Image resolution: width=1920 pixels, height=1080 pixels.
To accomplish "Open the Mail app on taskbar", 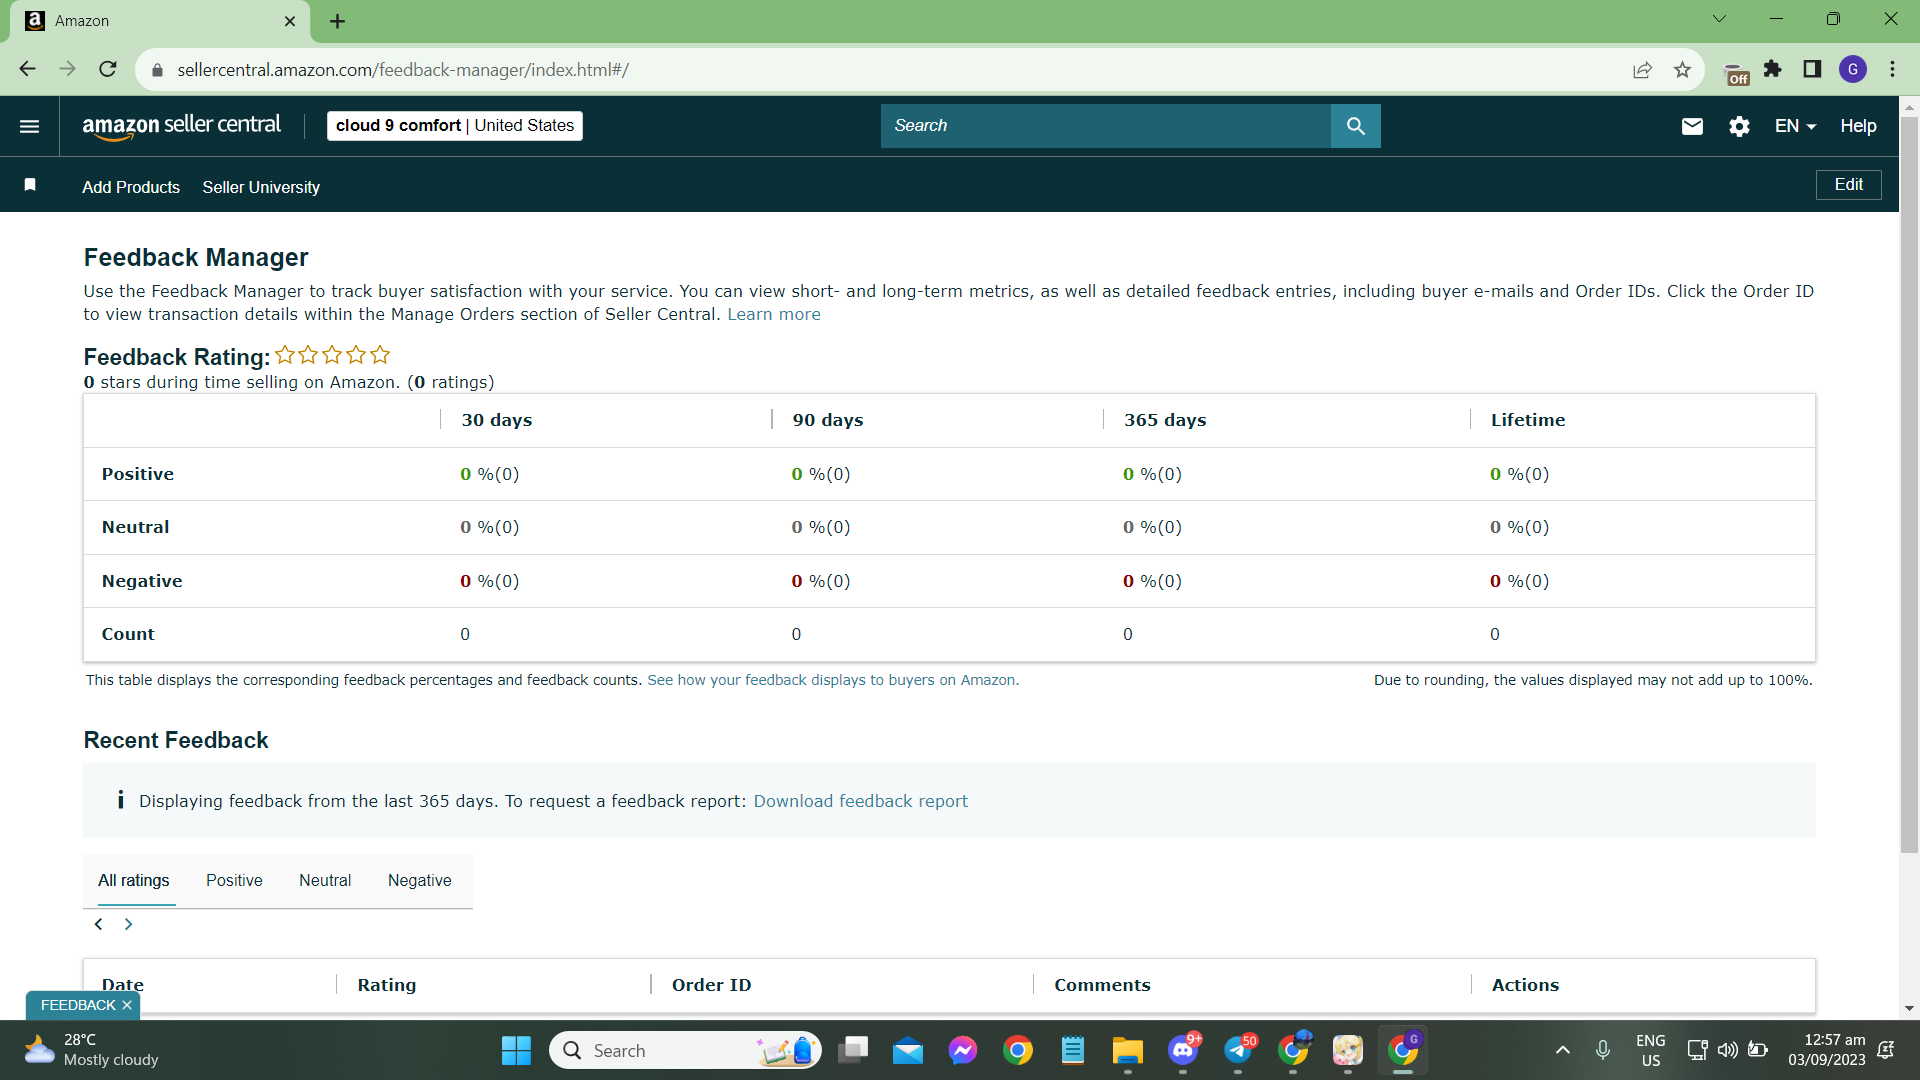I will 908,1050.
